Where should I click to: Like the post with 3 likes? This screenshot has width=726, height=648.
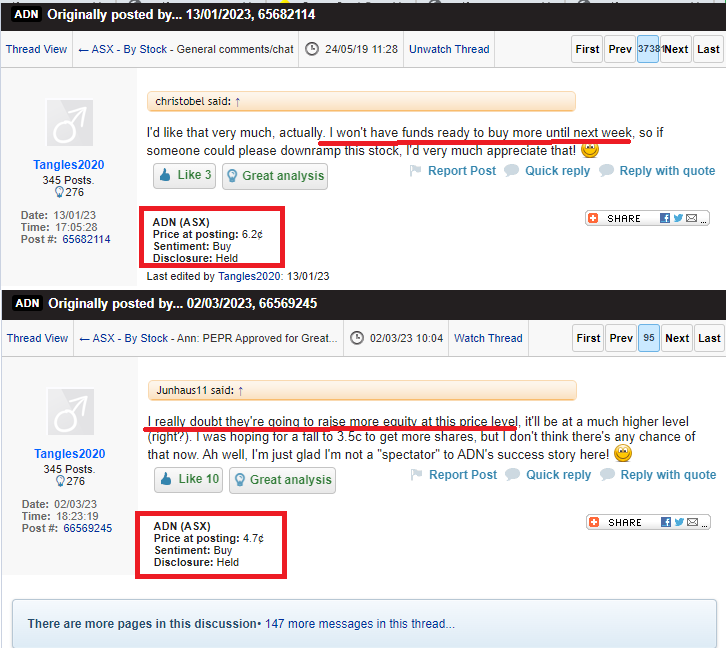pos(184,175)
